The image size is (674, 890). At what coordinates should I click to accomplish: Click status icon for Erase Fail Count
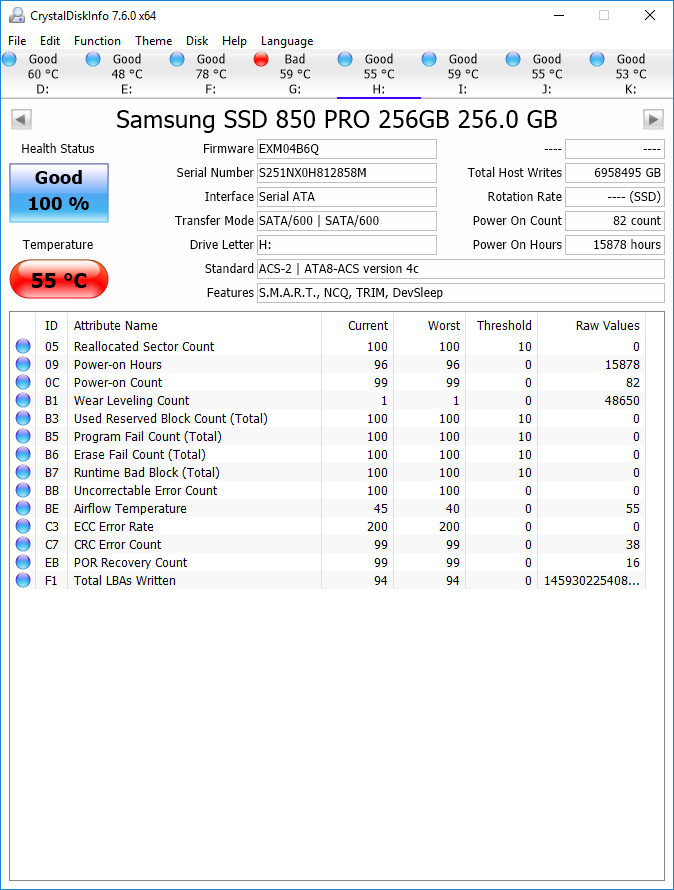coord(23,455)
